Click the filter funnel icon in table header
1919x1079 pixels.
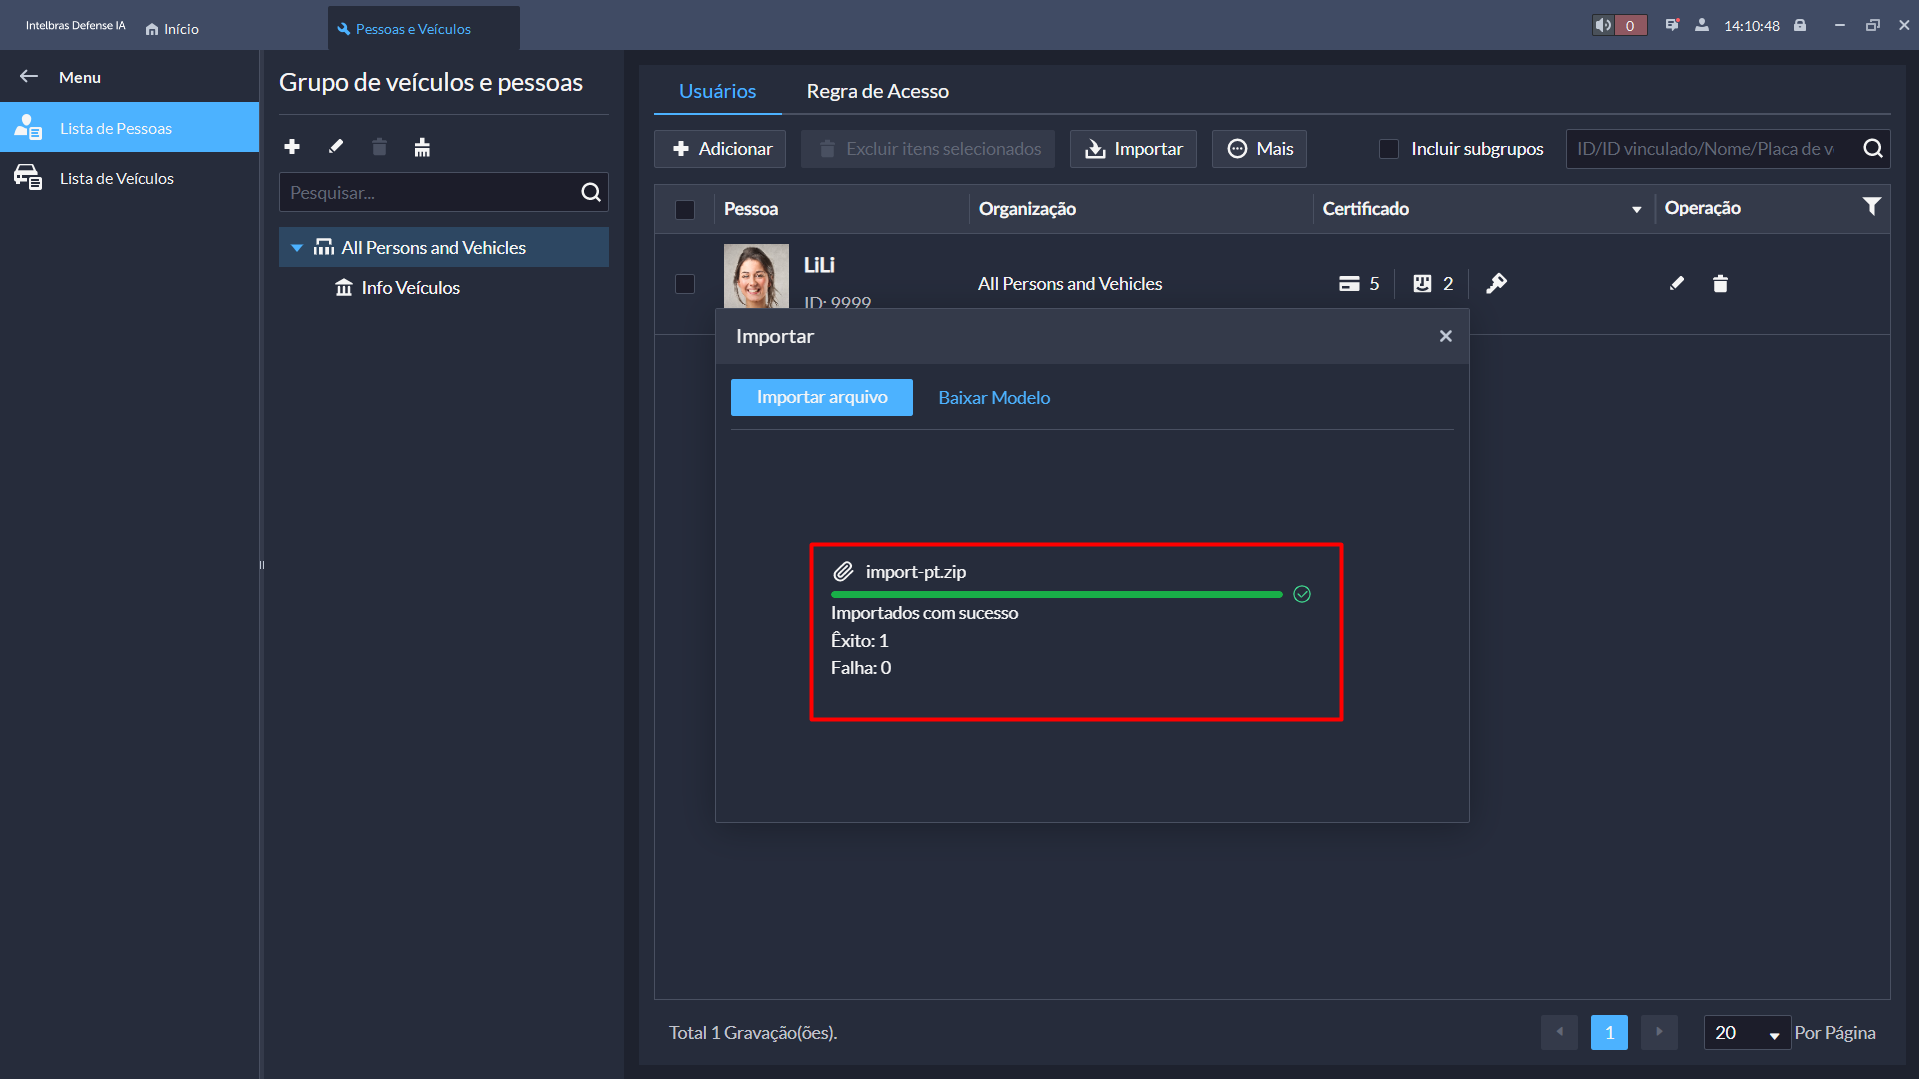1871,207
